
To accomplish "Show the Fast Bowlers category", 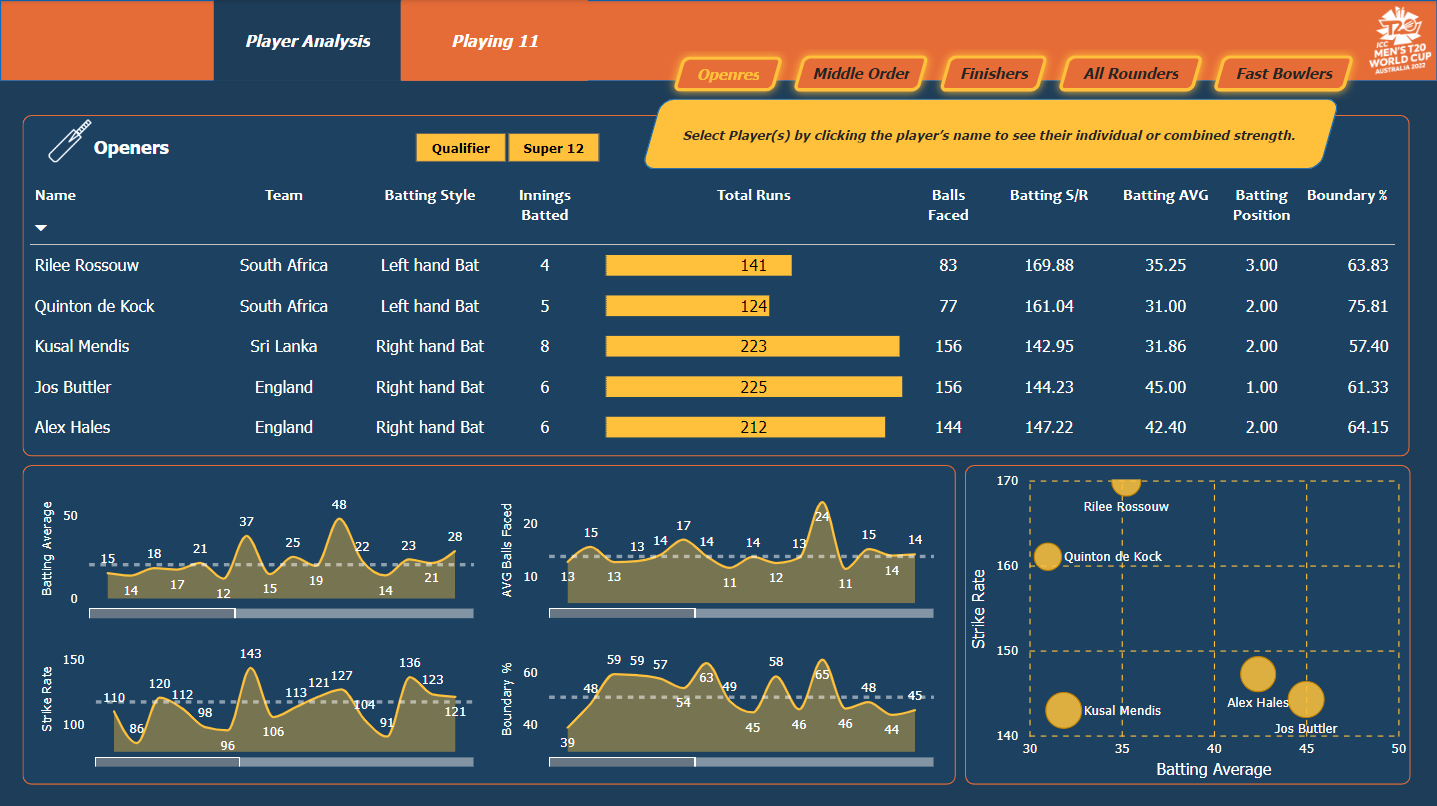I will click(1282, 73).
